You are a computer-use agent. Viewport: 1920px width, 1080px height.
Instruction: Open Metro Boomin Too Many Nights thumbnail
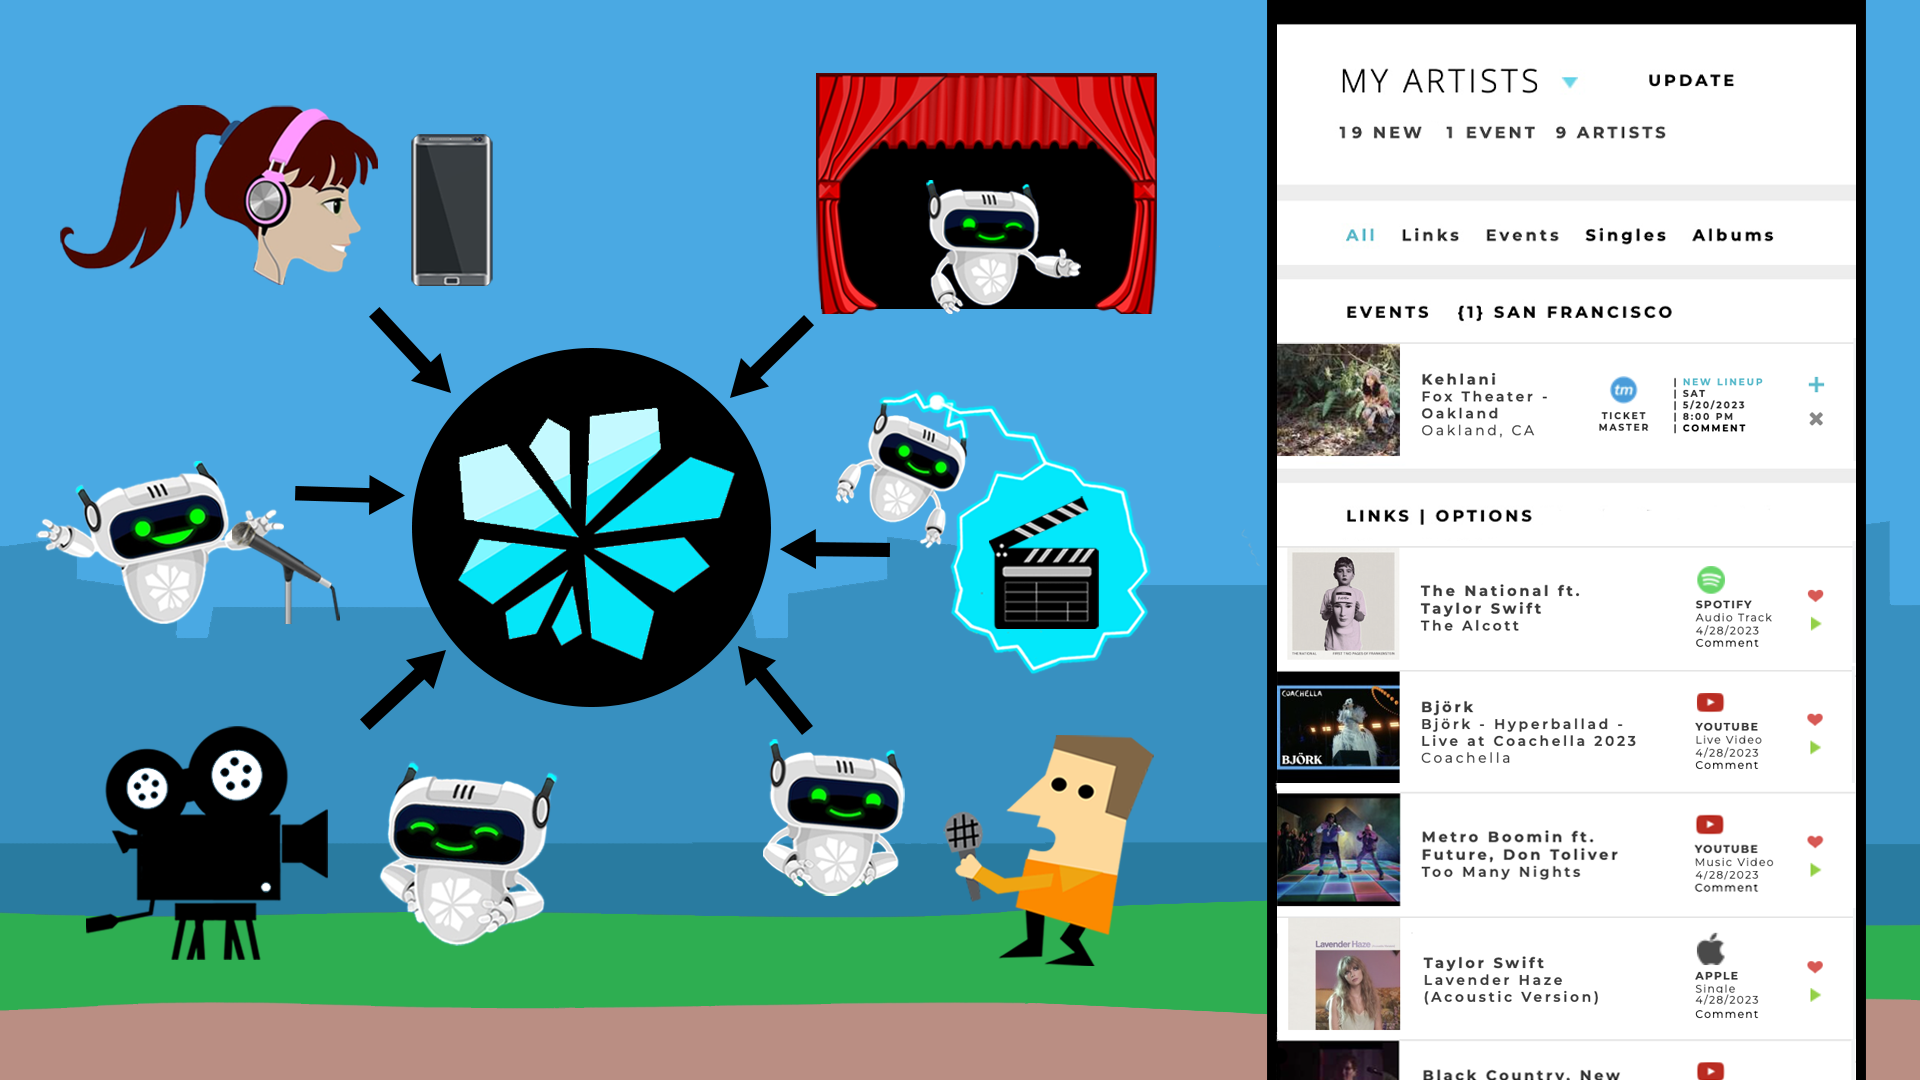[1338, 850]
